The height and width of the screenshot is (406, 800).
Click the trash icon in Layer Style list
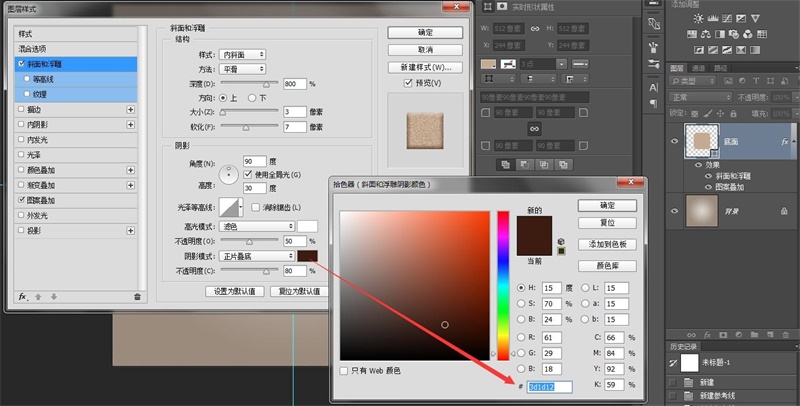[x=137, y=297]
